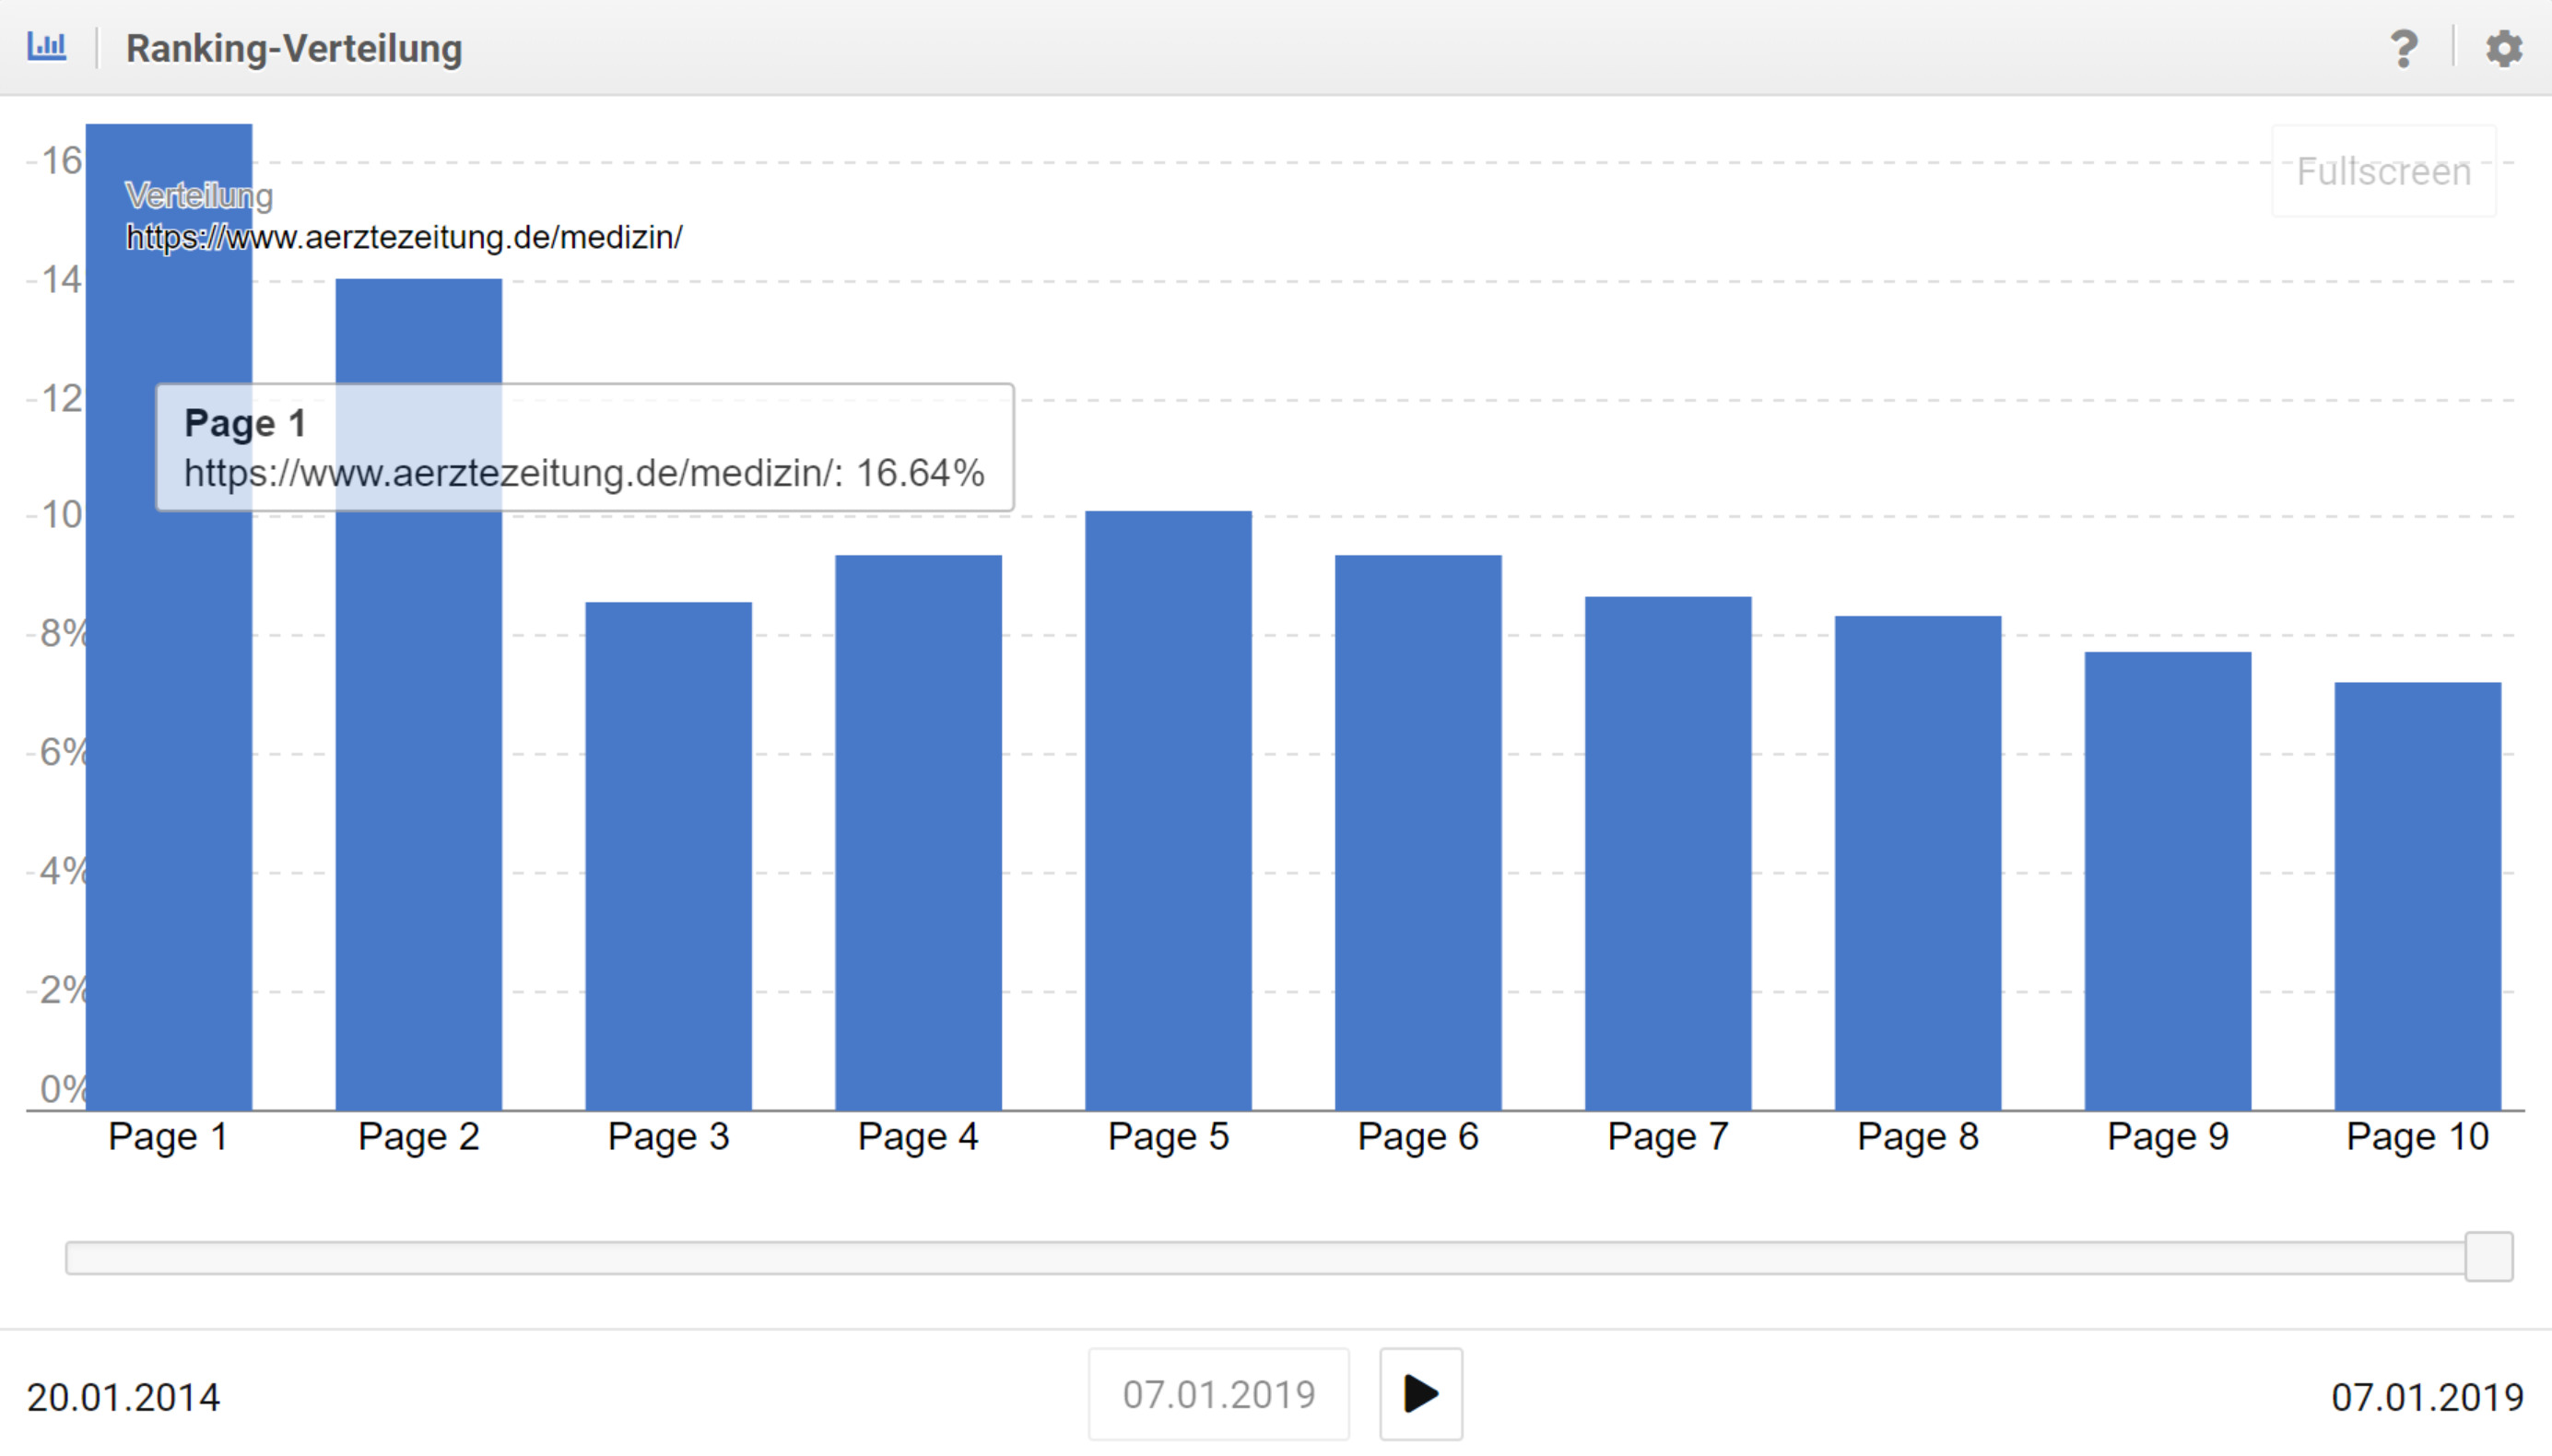
Task: Click the 07.01.2019 date input field
Action: tap(1218, 1394)
